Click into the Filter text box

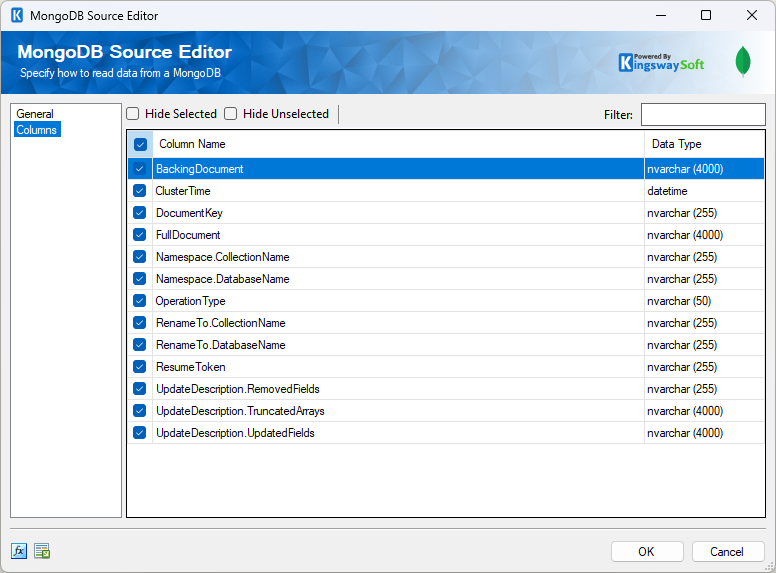(x=703, y=114)
